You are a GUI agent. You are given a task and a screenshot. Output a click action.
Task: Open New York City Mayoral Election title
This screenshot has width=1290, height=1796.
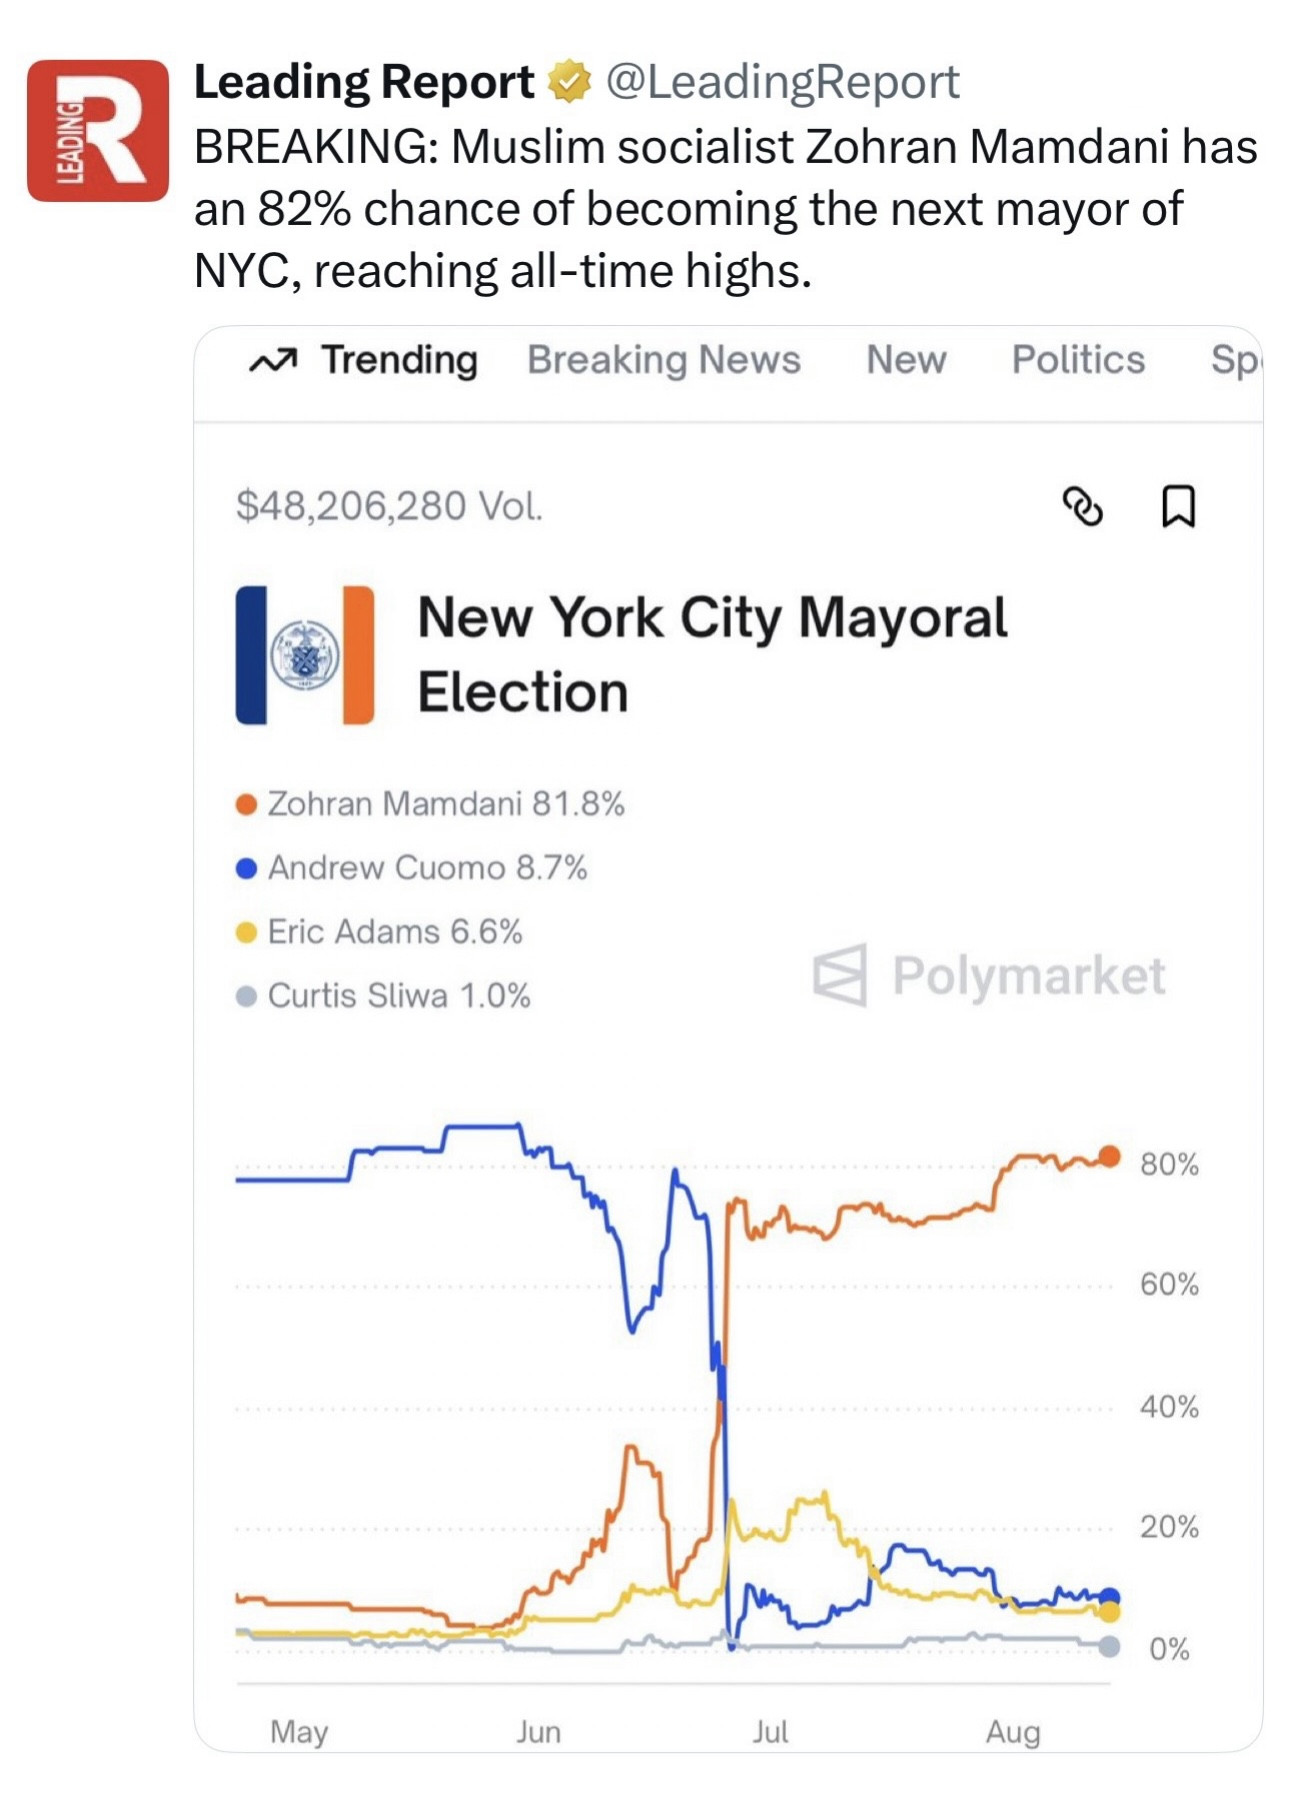coord(711,654)
